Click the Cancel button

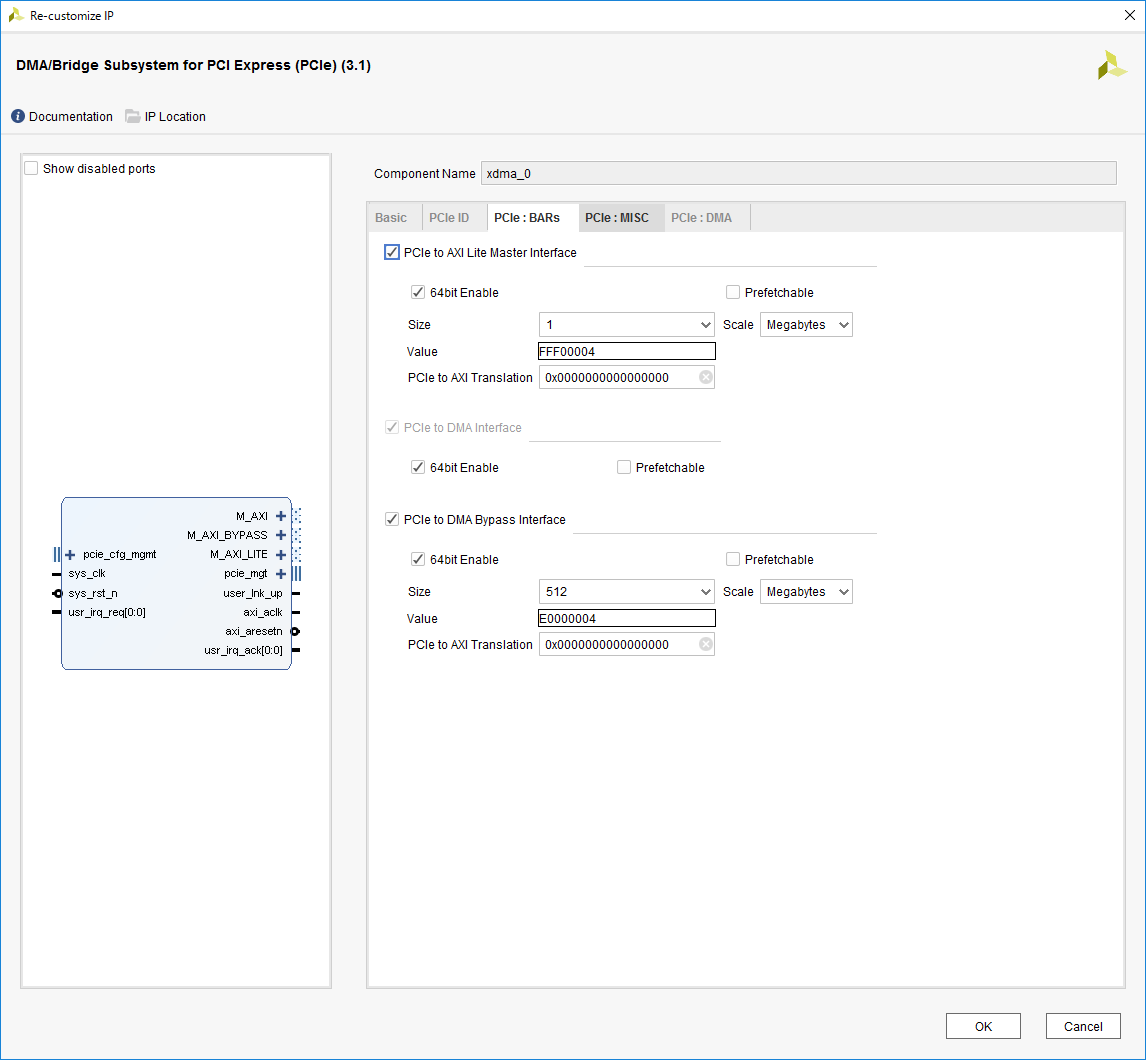(1083, 1026)
